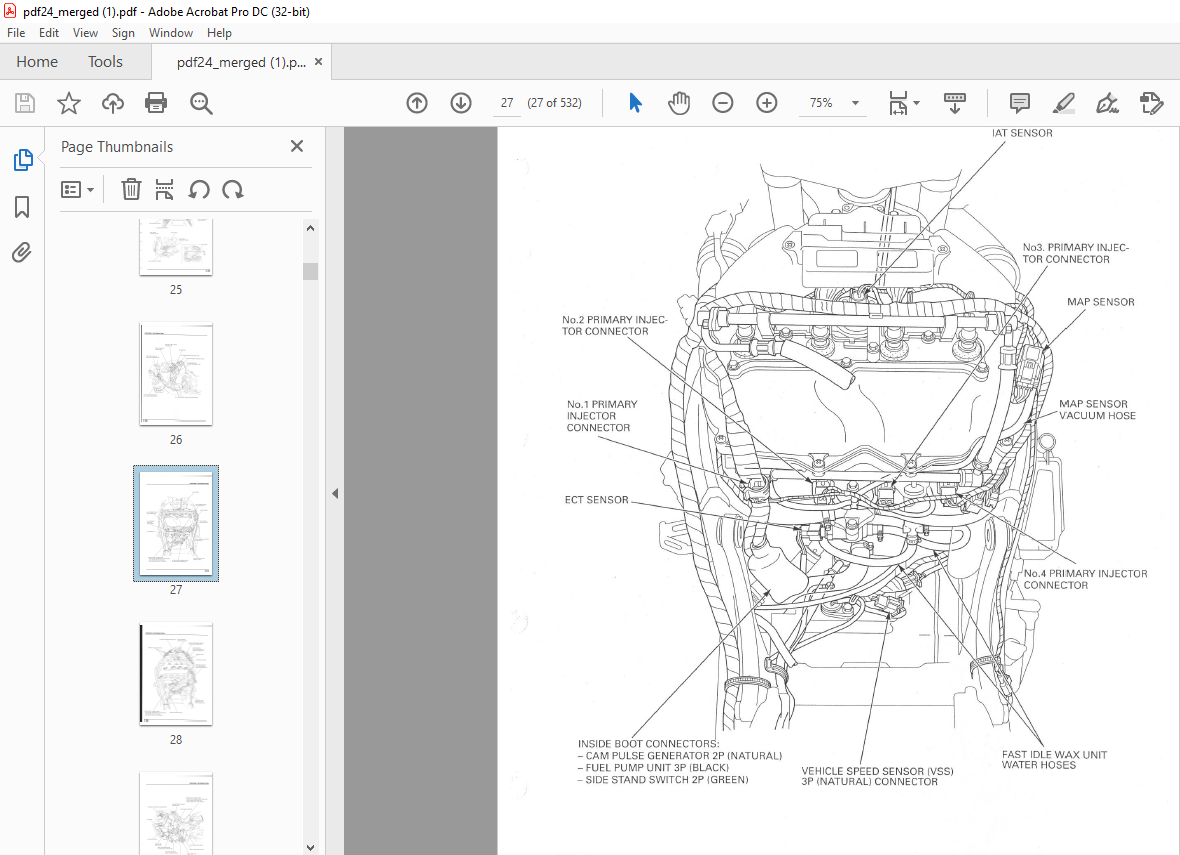
Task: Close the Page Thumbnails panel
Action: (x=297, y=146)
